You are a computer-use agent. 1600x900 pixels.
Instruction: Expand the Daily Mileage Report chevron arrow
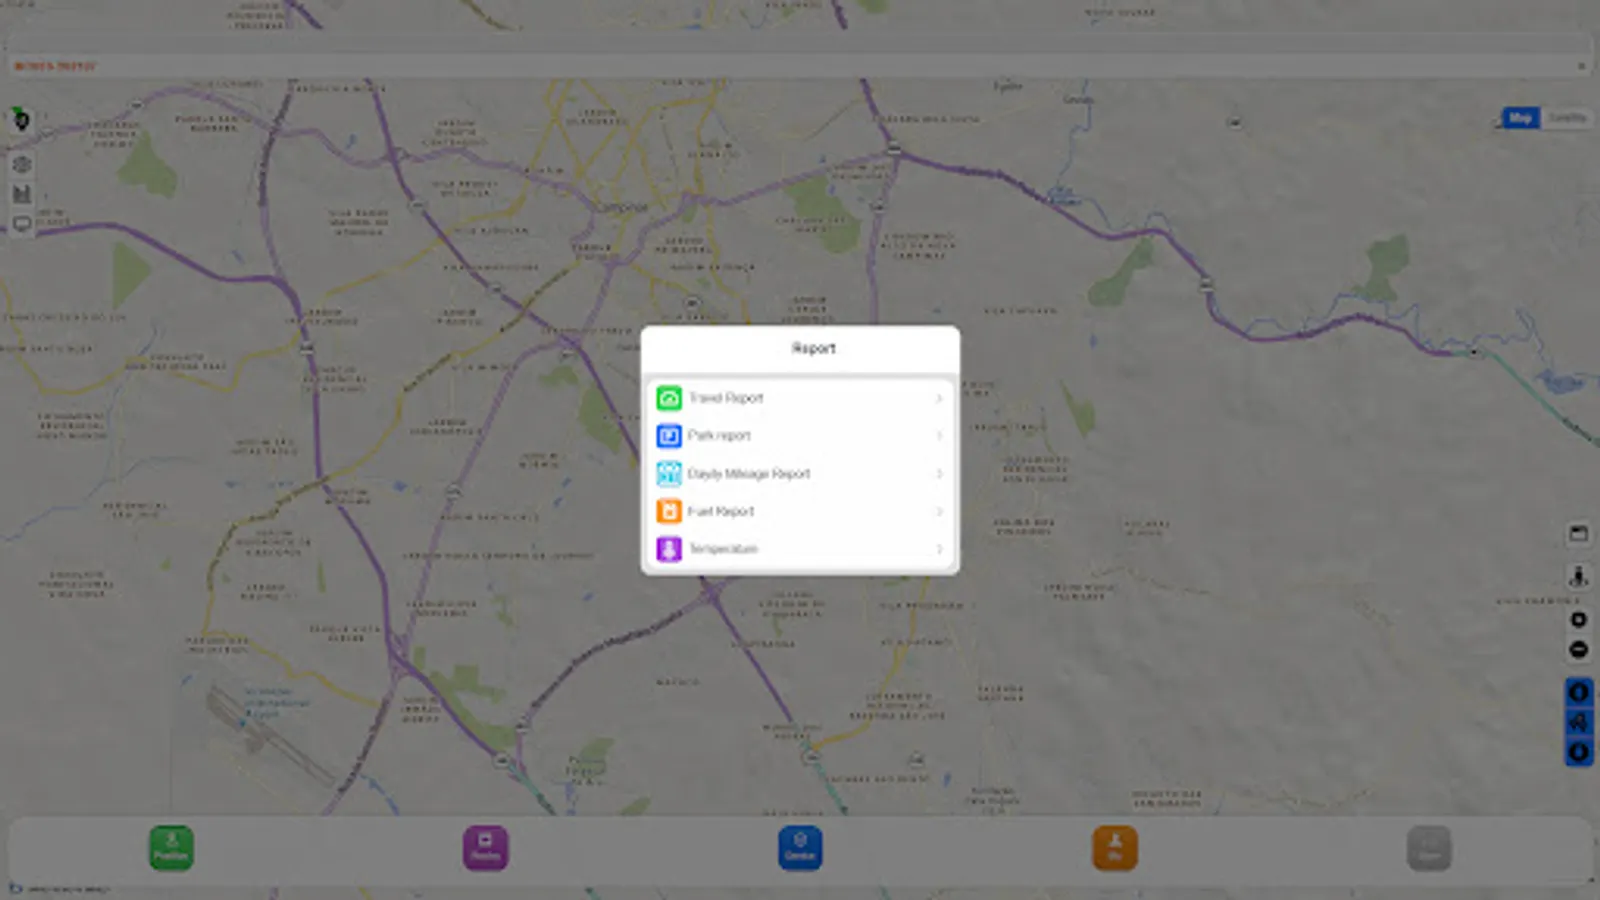(939, 474)
